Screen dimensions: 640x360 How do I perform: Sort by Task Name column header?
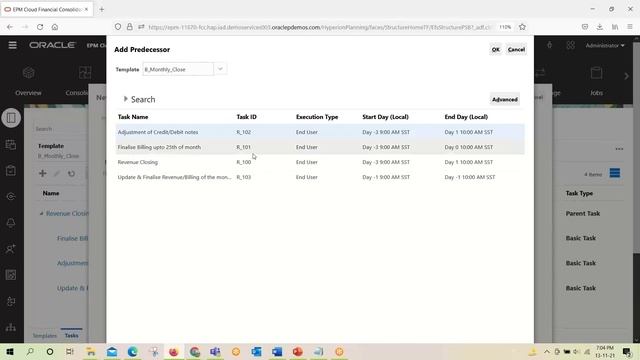point(133,117)
